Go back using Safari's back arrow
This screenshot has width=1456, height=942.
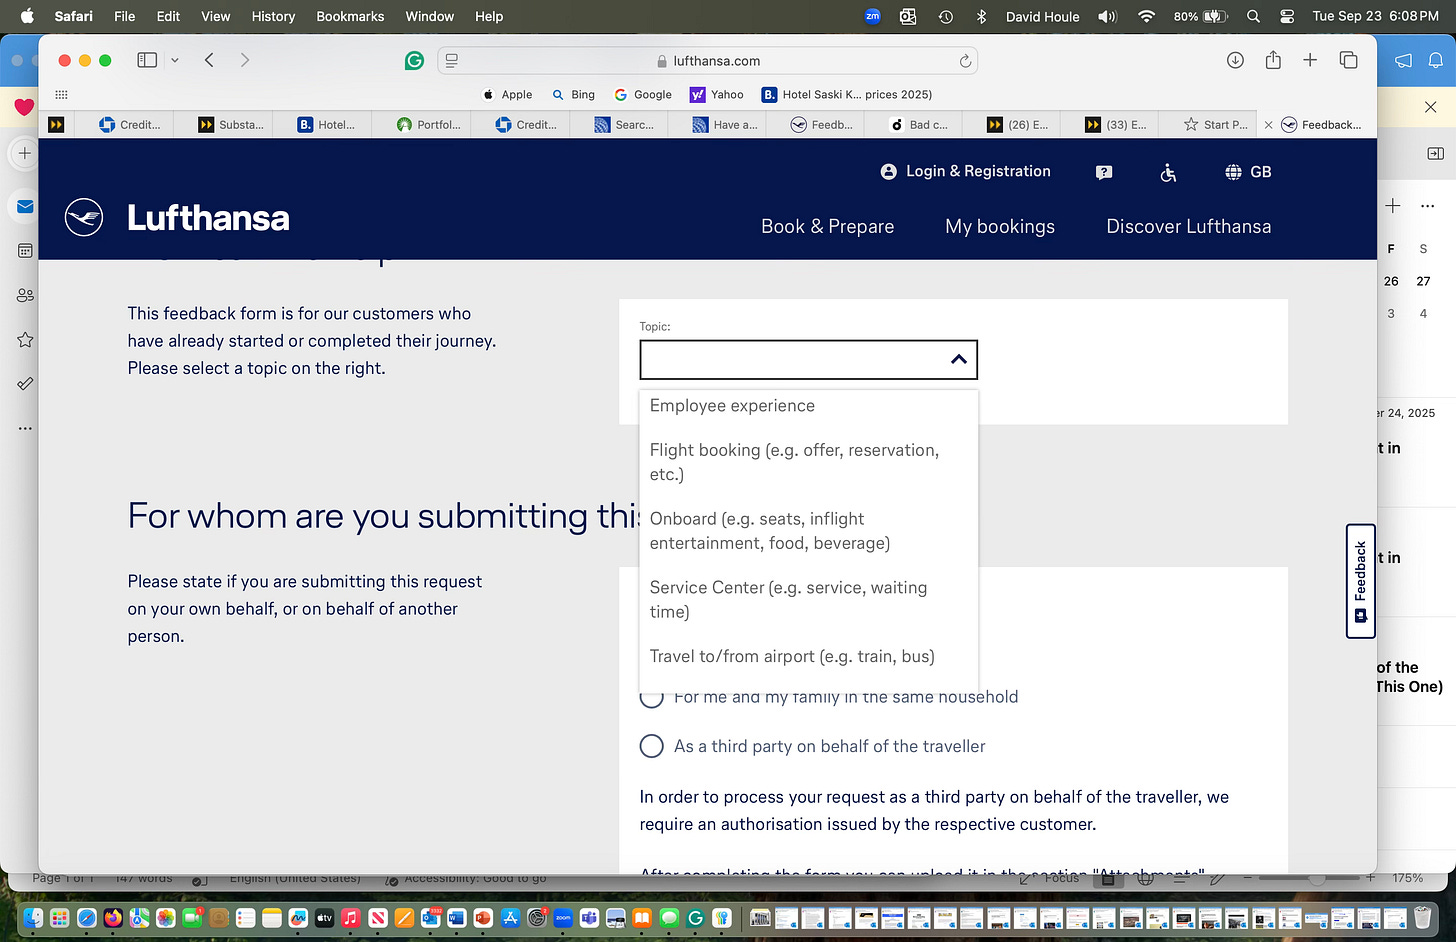click(209, 60)
